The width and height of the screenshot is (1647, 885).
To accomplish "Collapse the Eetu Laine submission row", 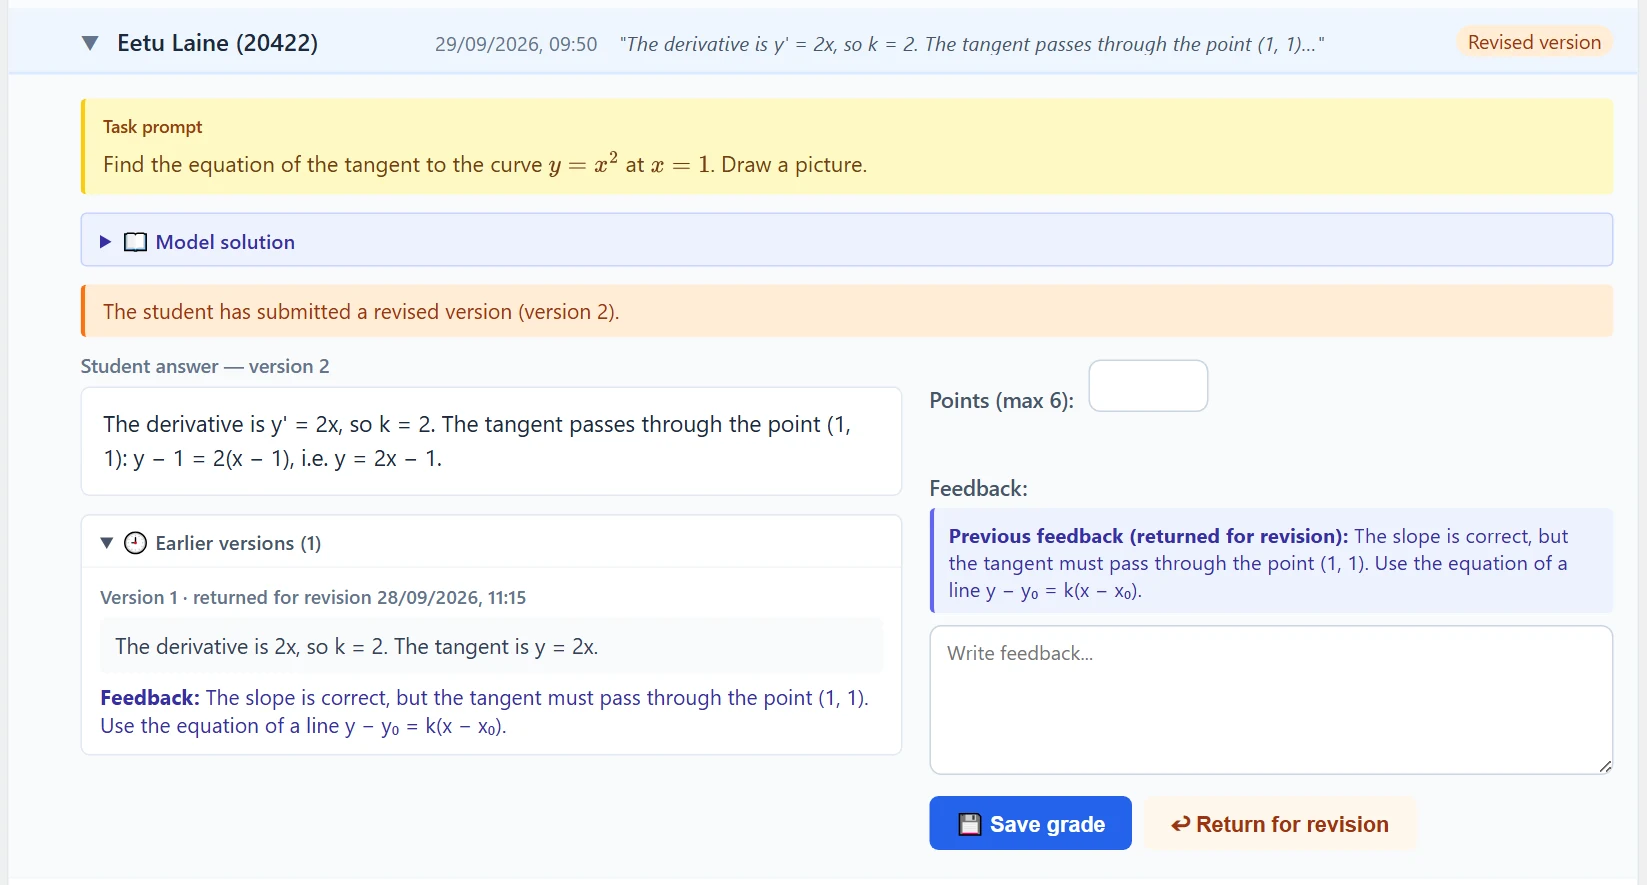I will pyautogui.click(x=90, y=43).
